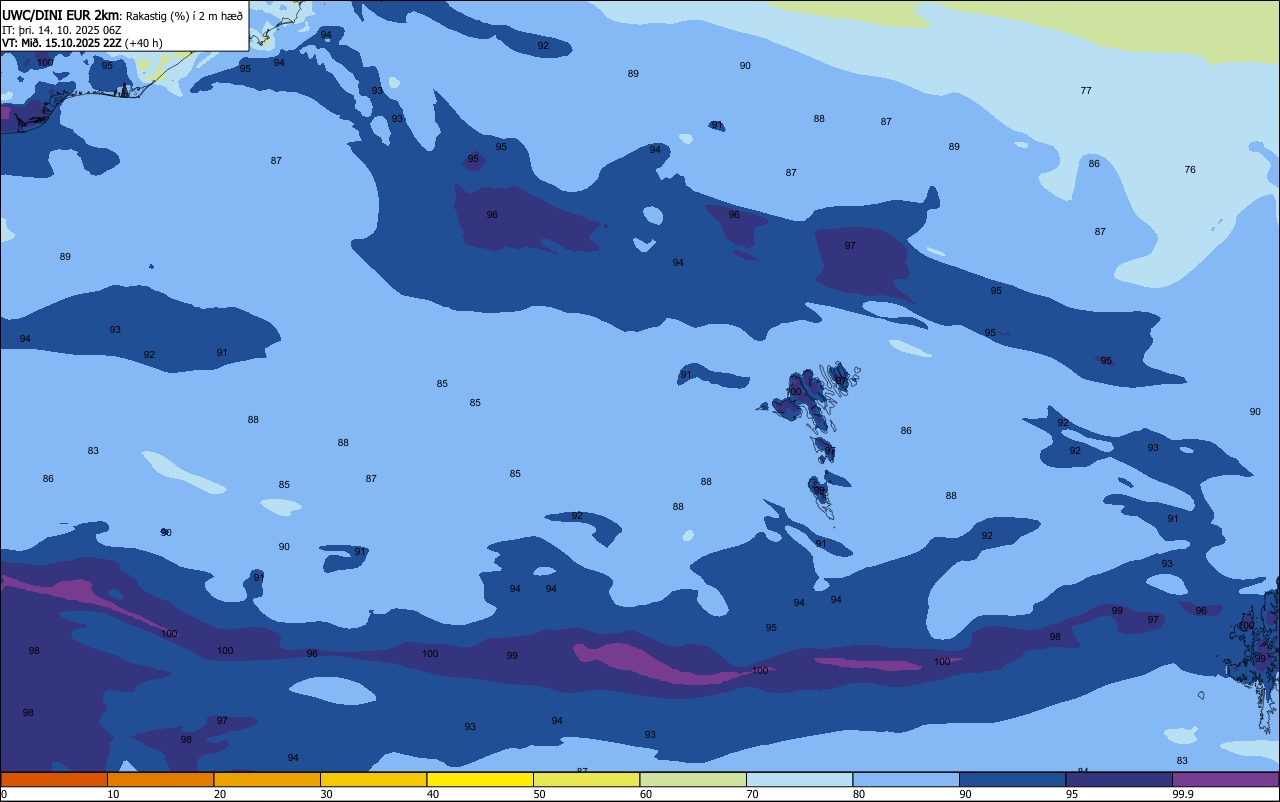Image resolution: width=1280 pixels, height=802 pixels.
Task: Select the 80–90 light blue legend swatch
Action: pos(906,779)
